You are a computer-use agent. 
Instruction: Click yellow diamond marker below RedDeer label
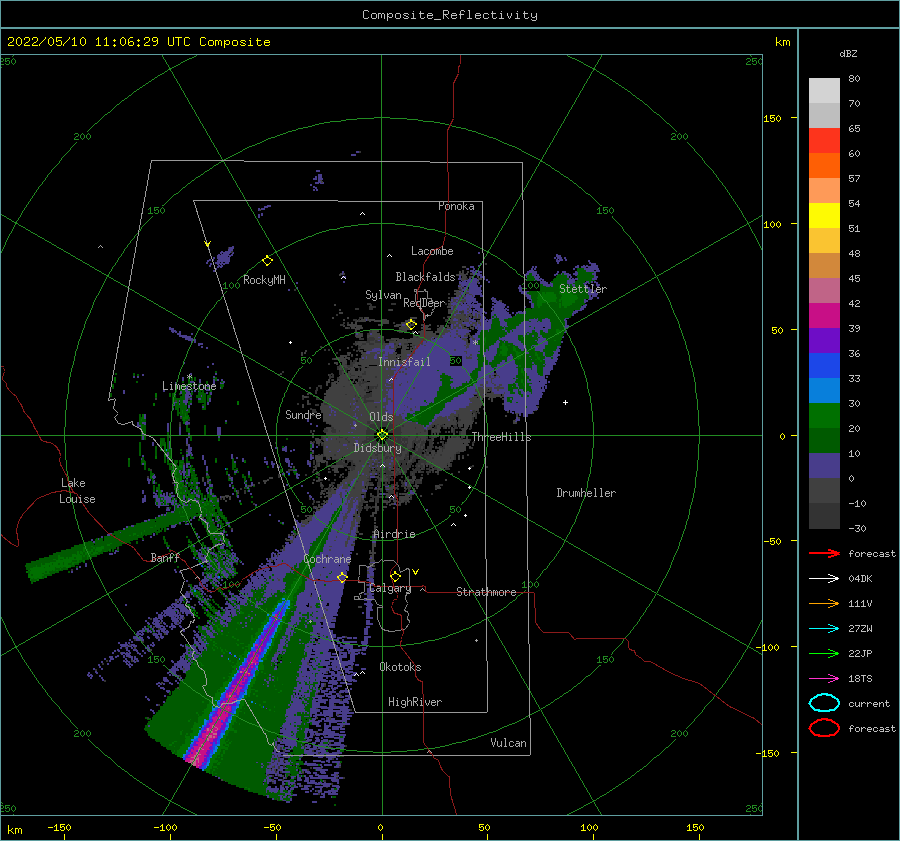point(411,325)
